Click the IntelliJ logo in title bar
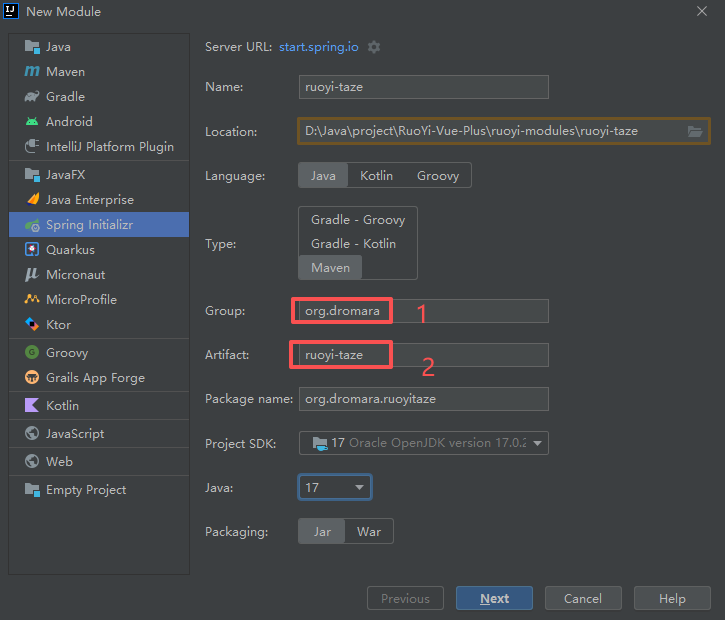 [11, 11]
